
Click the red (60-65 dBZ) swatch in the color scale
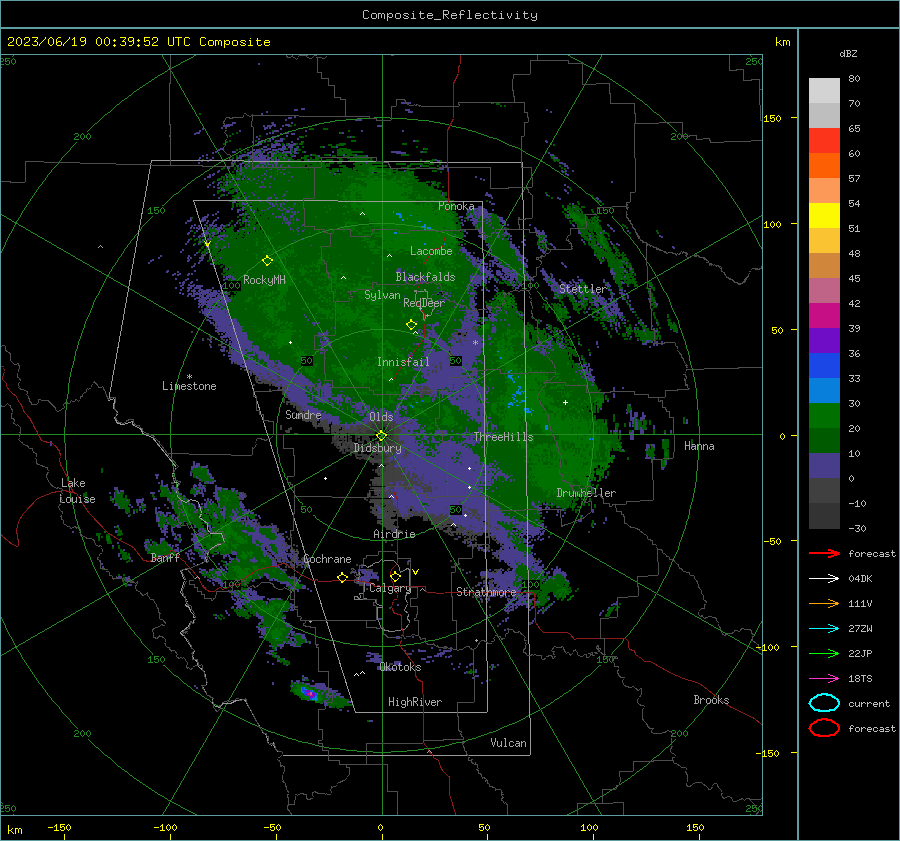[x=824, y=141]
